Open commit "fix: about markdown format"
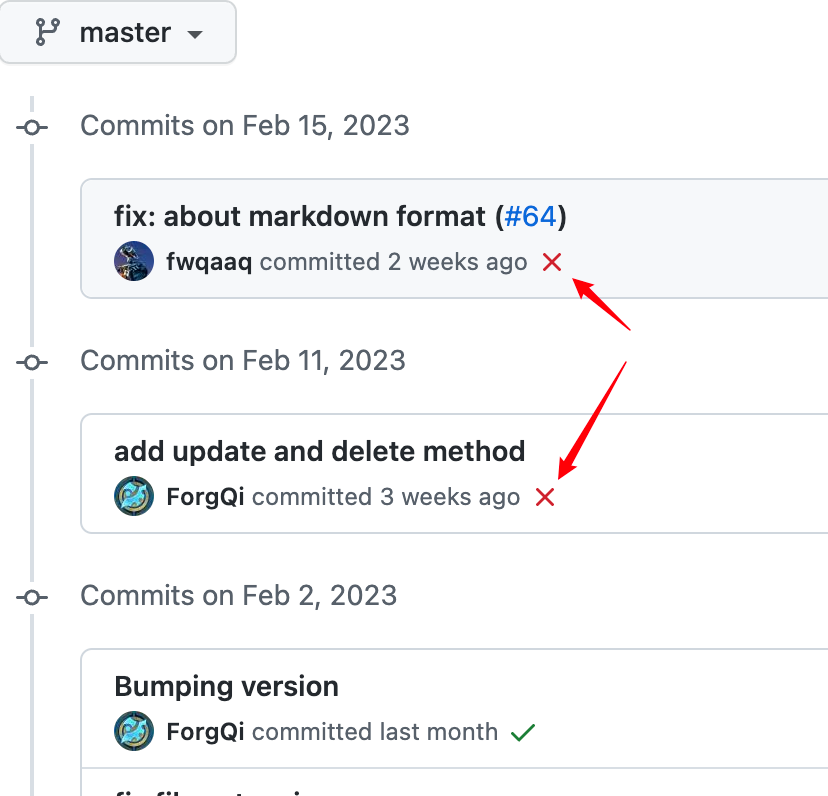828x796 pixels. 299,216
